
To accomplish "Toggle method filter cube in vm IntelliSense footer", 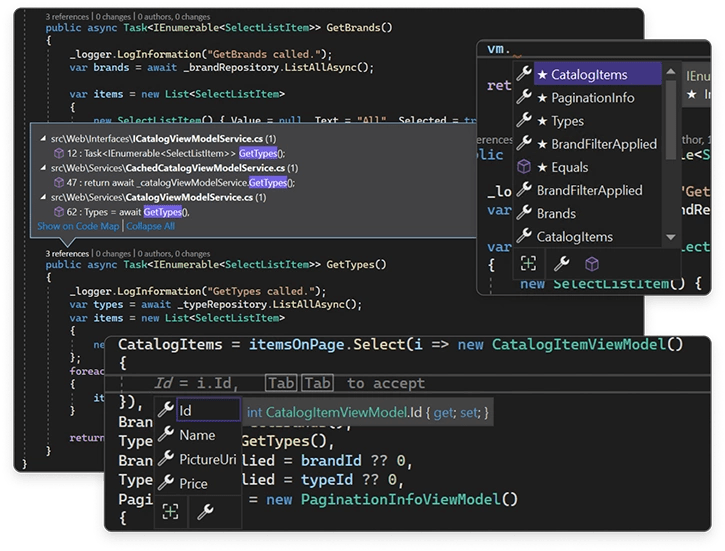I will (x=592, y=264).
